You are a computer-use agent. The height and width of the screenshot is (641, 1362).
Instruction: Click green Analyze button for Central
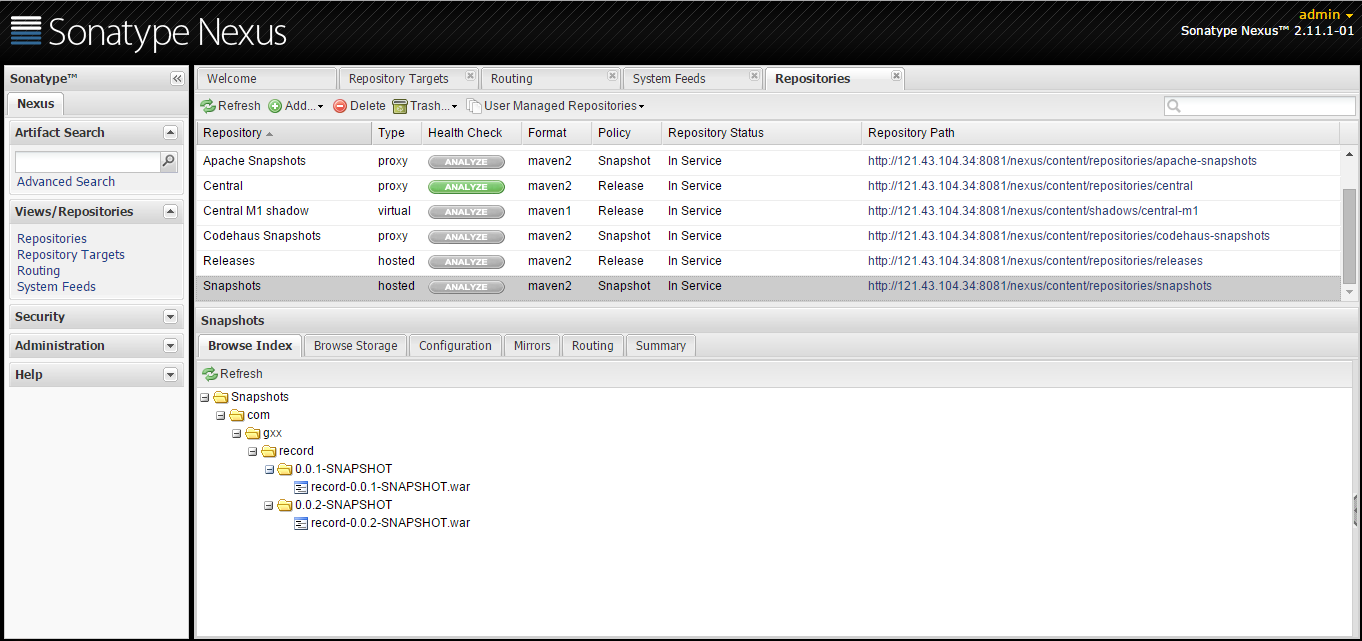point(466,187)
